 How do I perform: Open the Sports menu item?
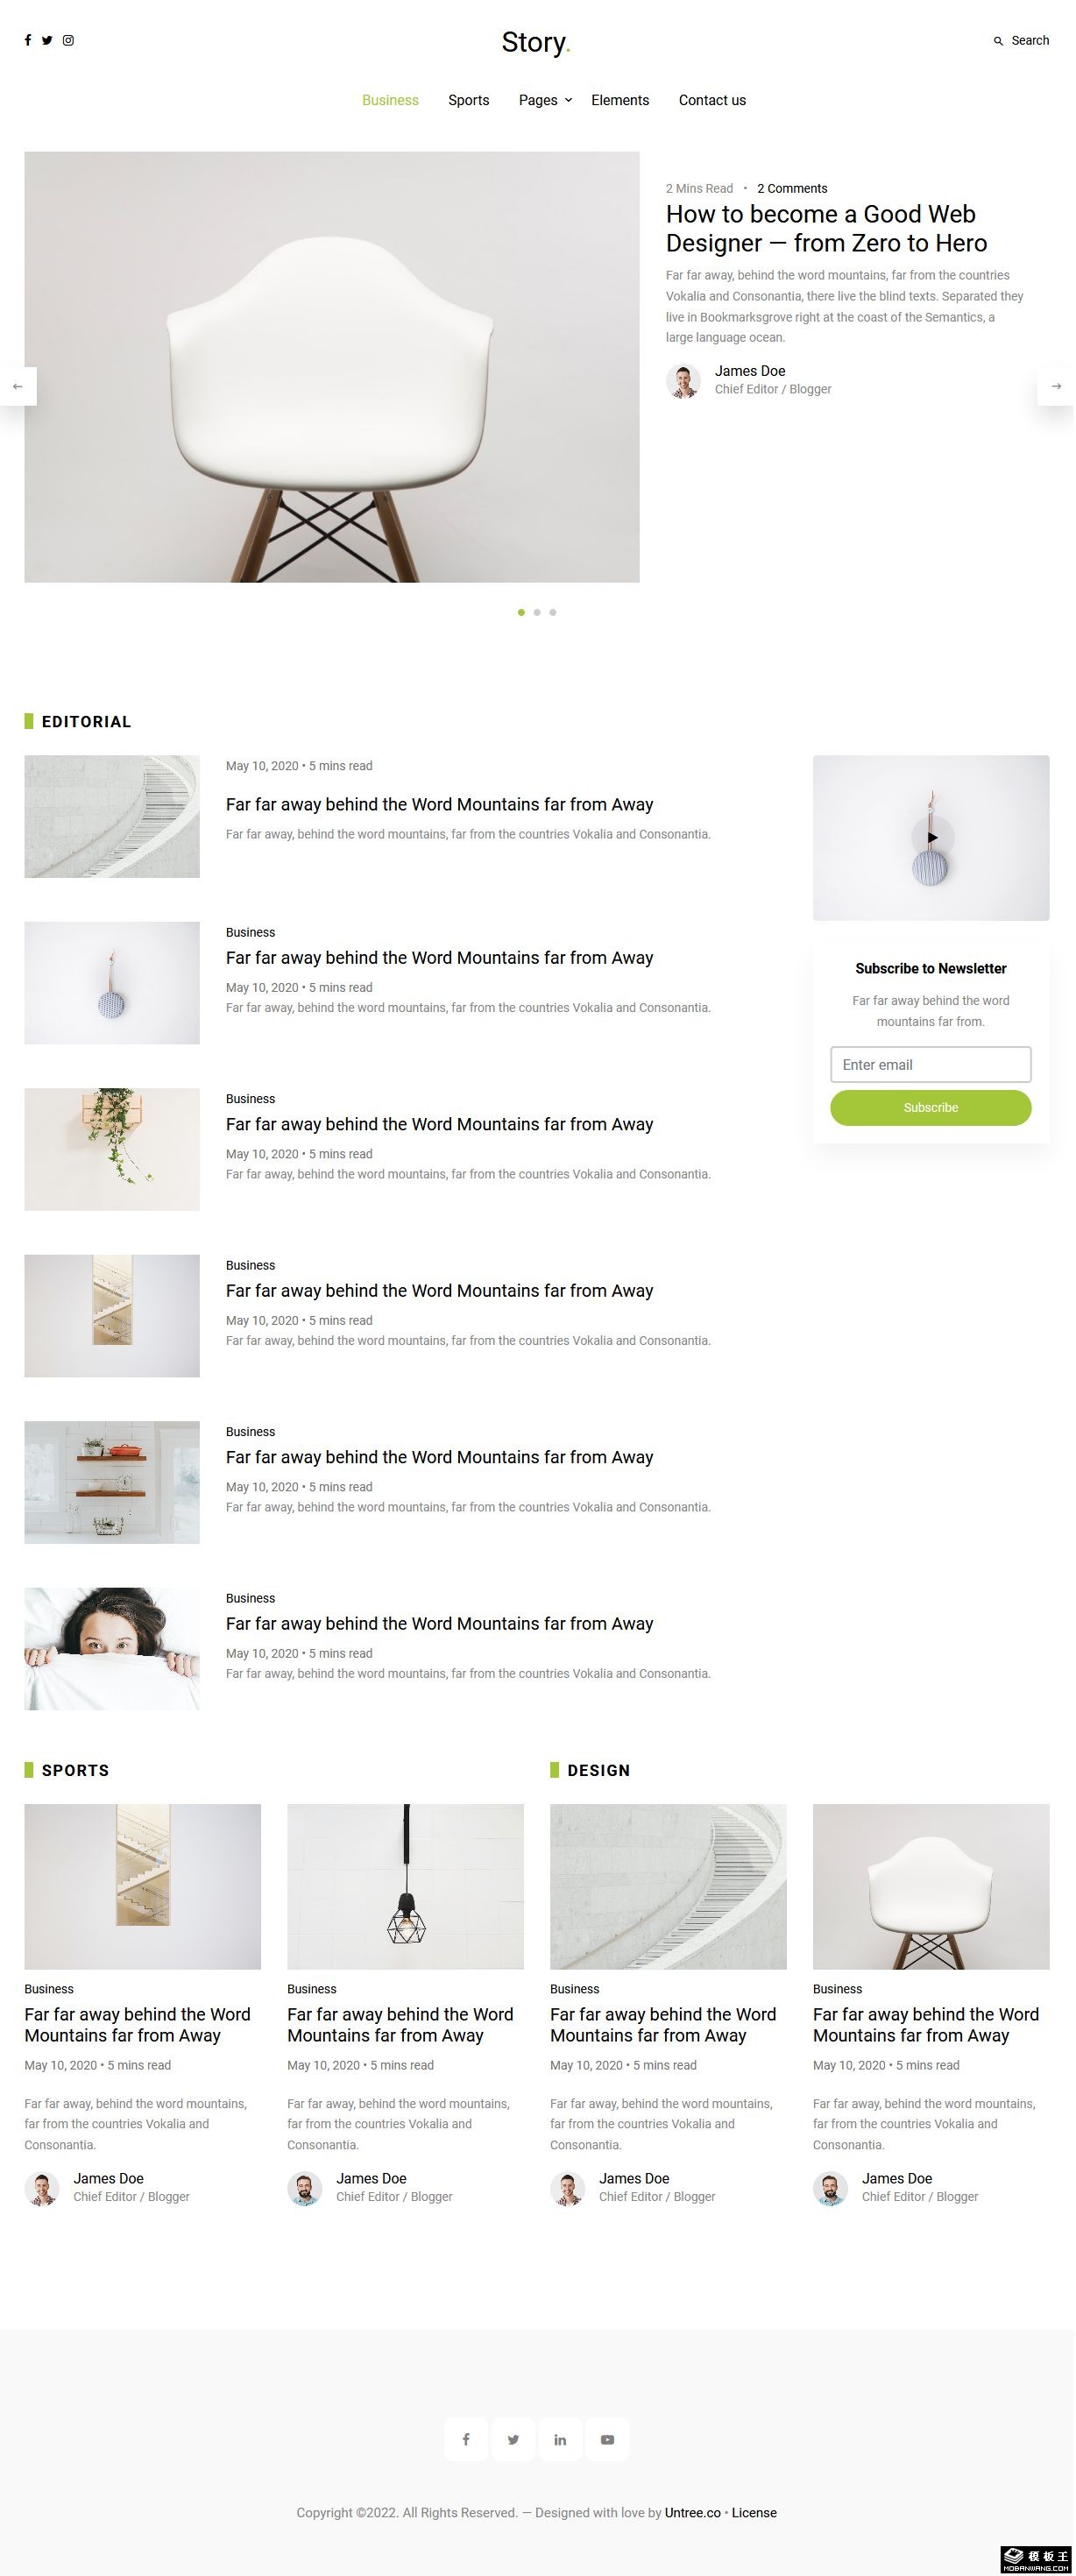click(469, 100)
